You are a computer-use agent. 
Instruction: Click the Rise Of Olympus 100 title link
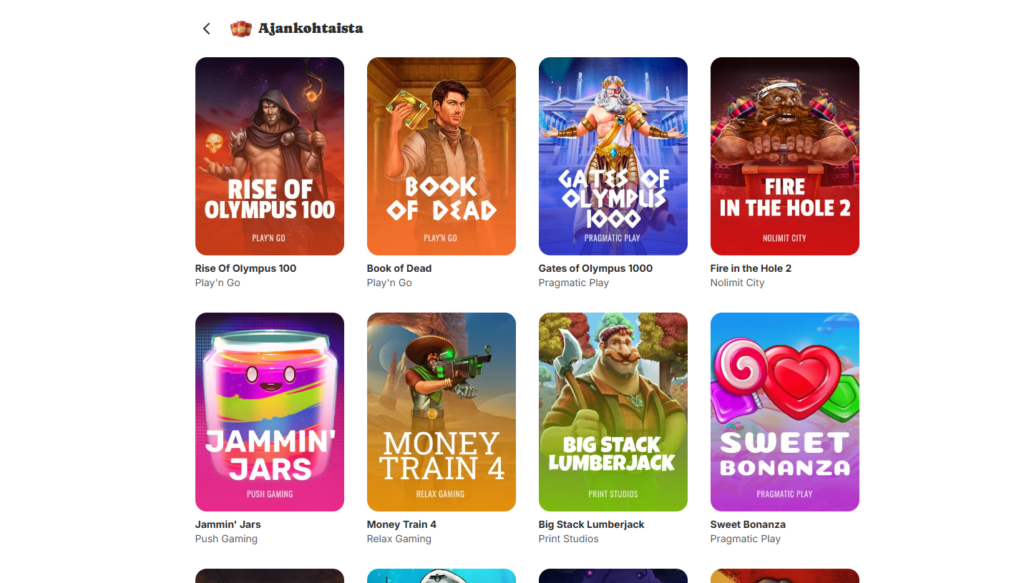246,268
